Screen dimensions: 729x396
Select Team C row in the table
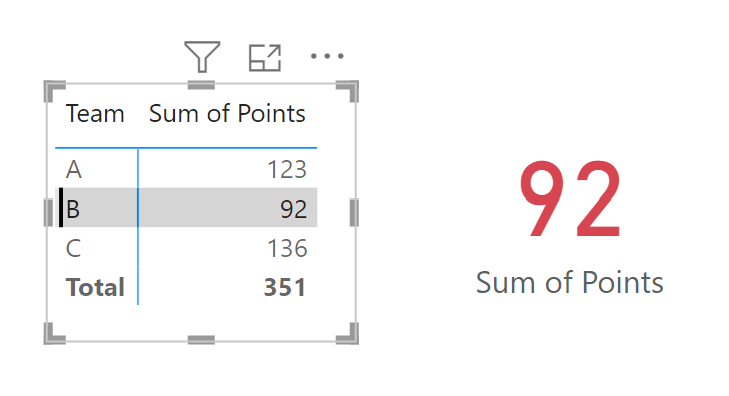click(186, 248)
